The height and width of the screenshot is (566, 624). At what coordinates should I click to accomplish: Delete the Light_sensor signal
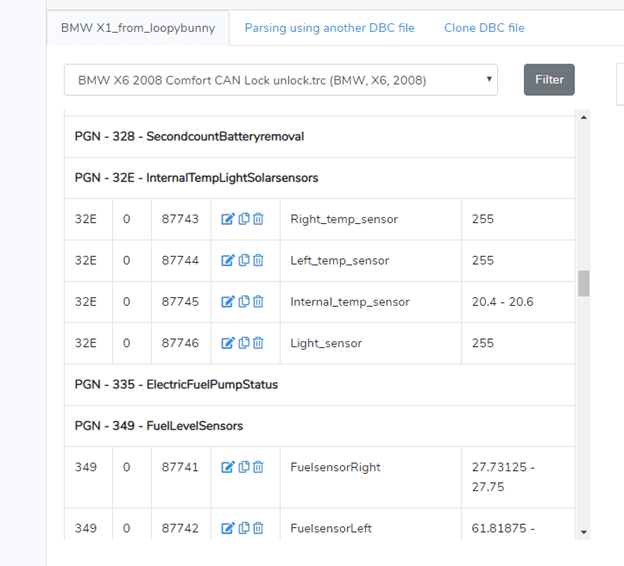[x=258, y=343]
